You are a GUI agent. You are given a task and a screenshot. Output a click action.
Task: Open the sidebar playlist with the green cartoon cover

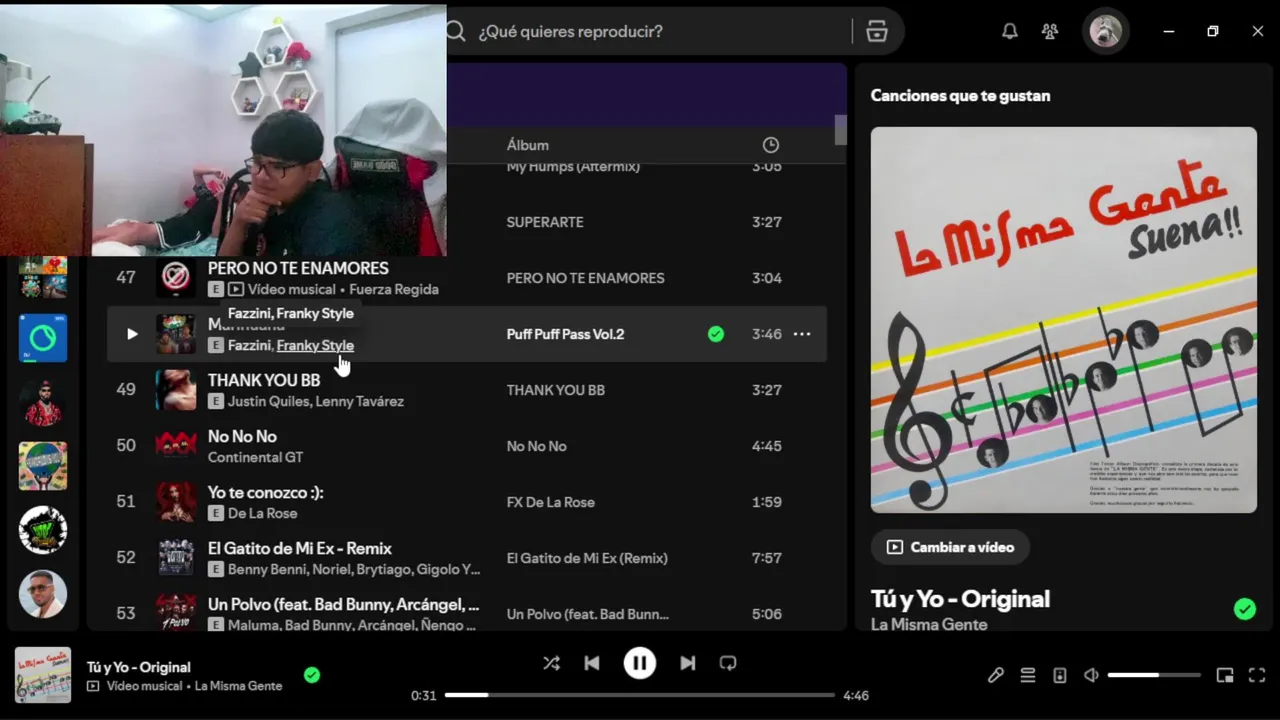click(43, 466)
